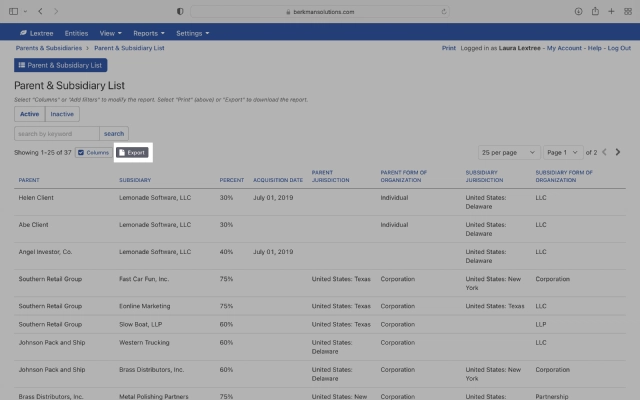
Task: Toggle the Columns checkbox button
Action: click(93, 153)
